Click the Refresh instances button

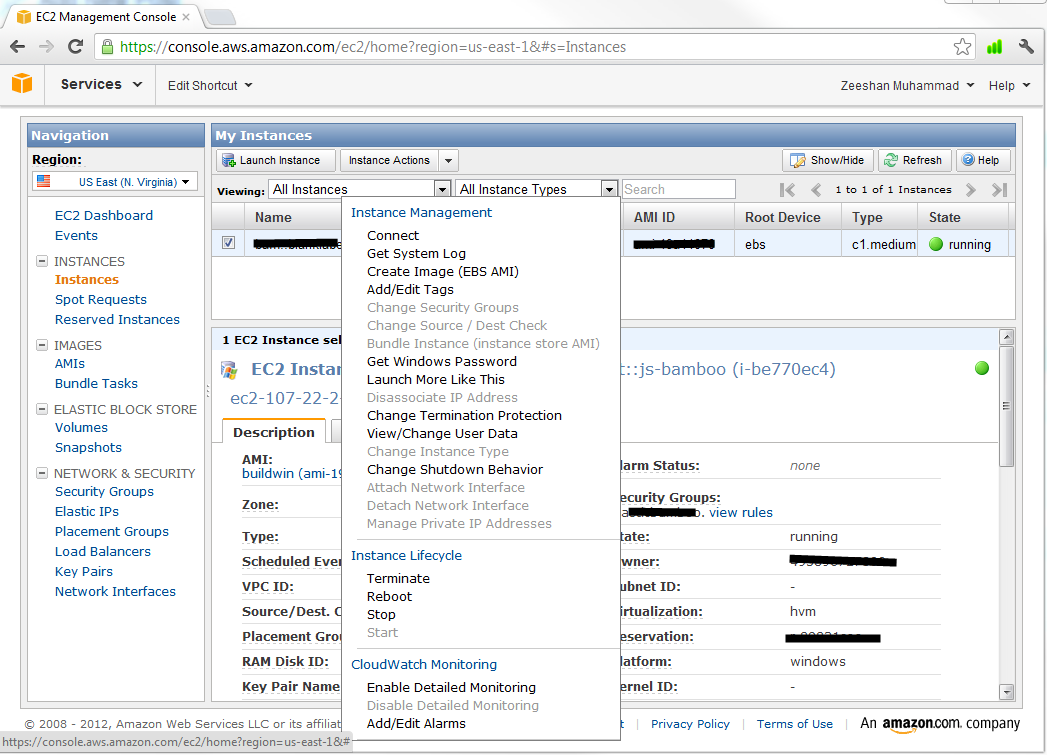(914, 160)
